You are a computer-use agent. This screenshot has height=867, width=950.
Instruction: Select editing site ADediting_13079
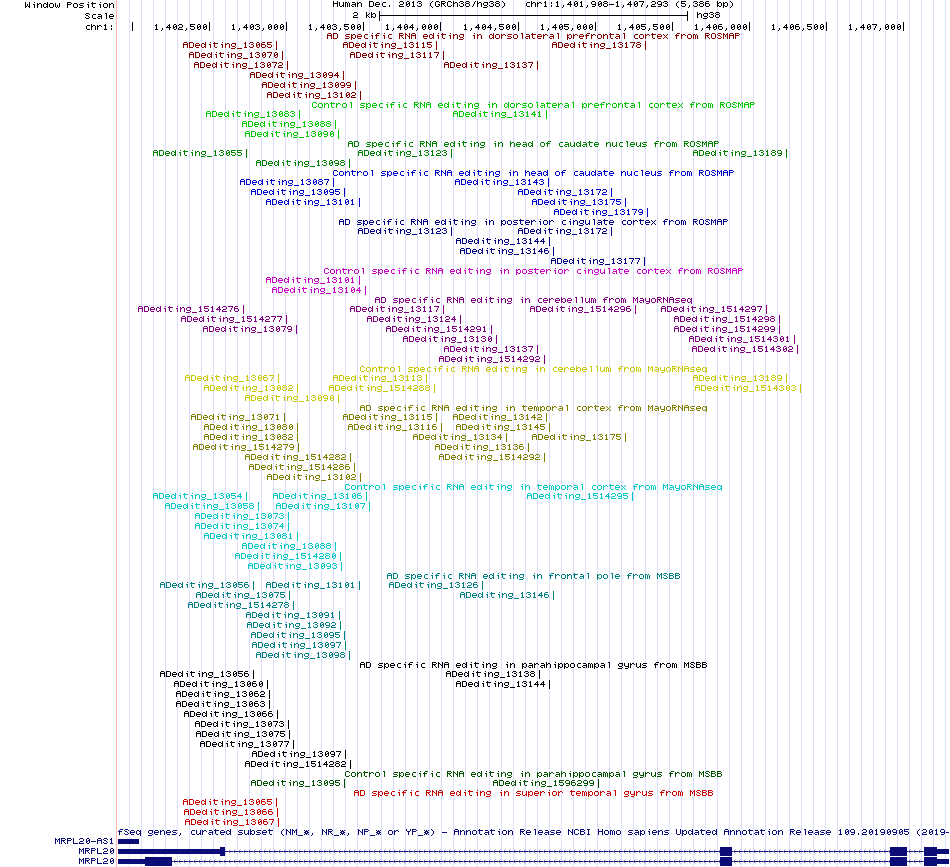pyautogui.click(x=250, y=330)
